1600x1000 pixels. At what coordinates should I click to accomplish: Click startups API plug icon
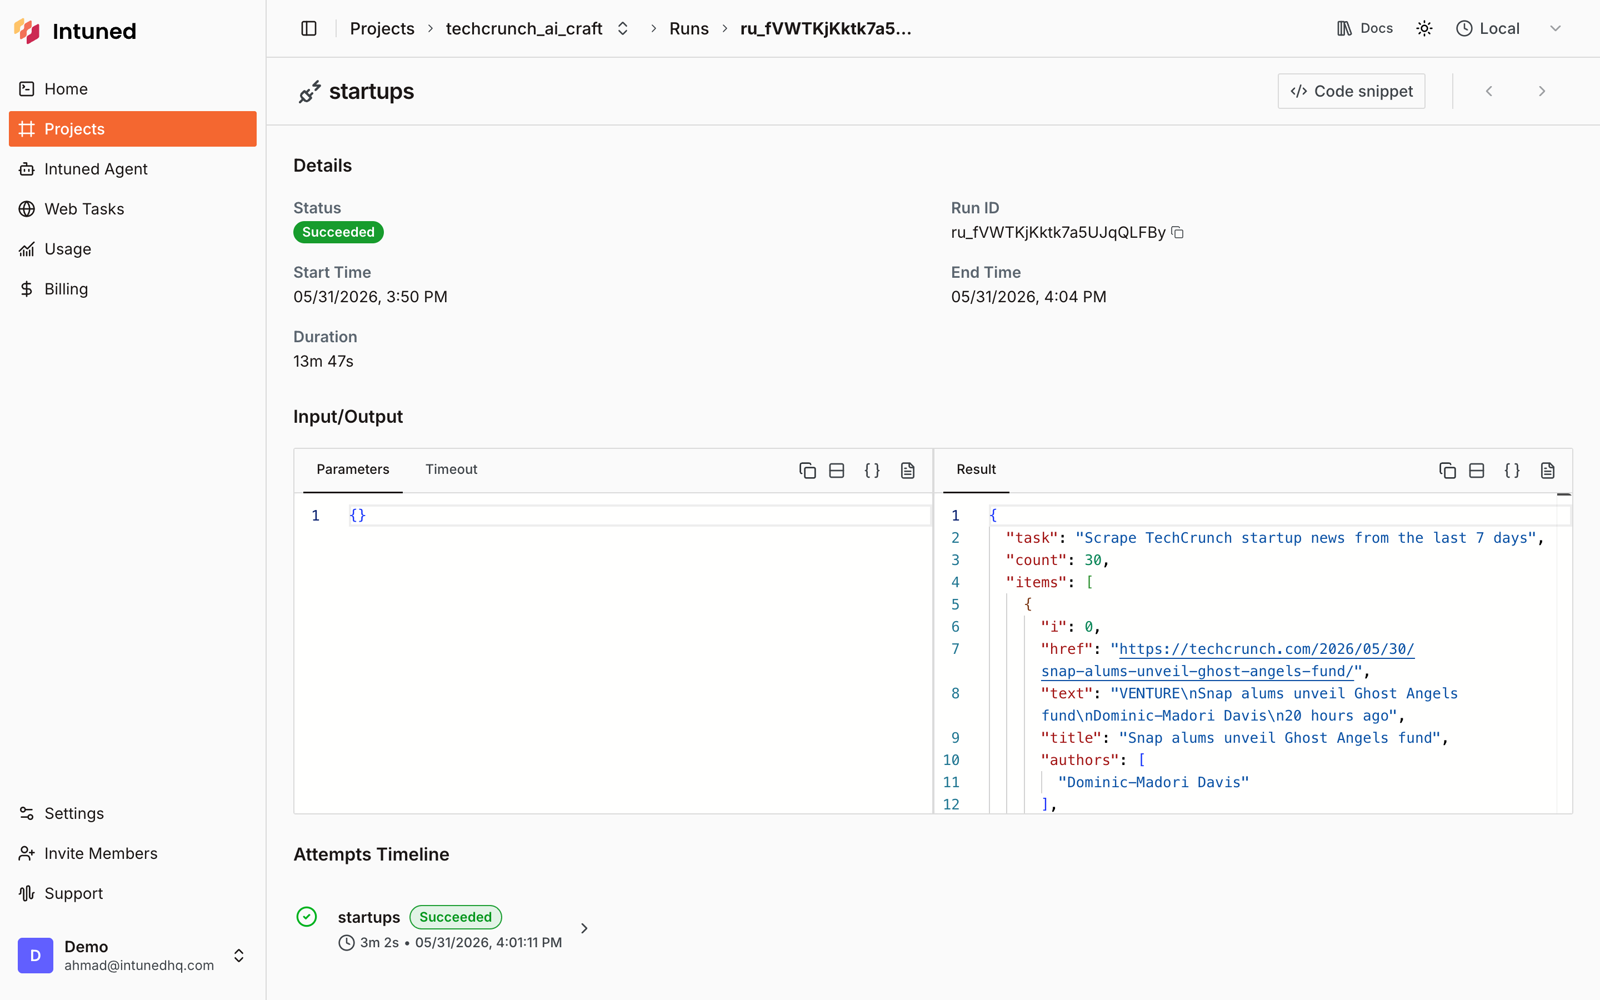(x=309, y=92)
